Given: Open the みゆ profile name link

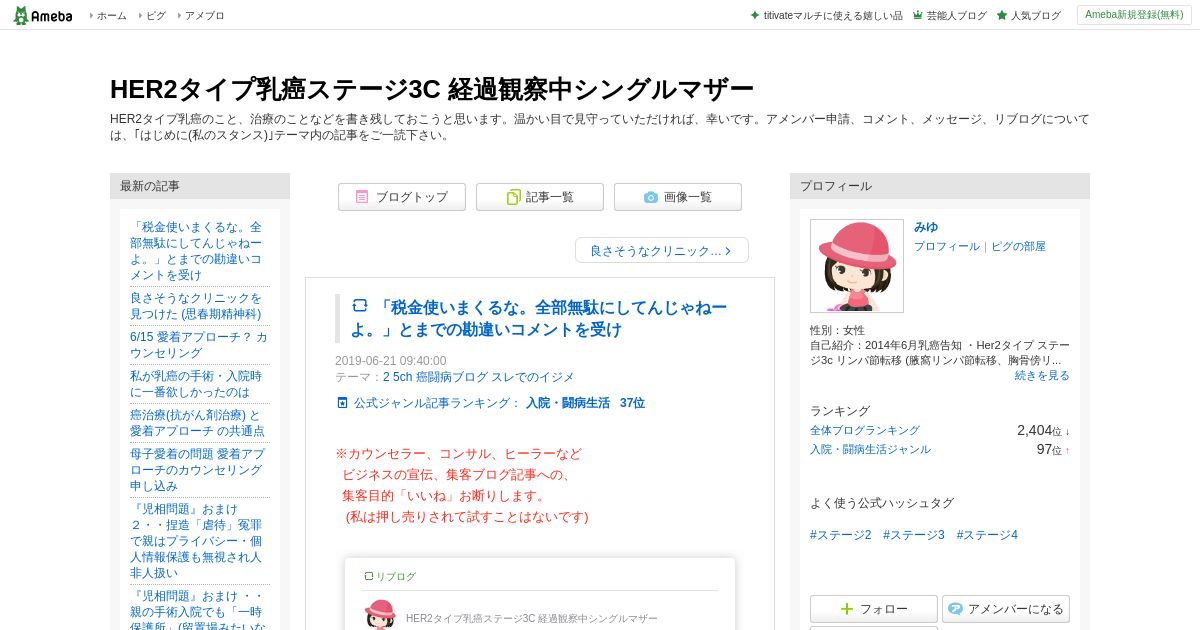Looking at the screenshot, I should (926, 227).
